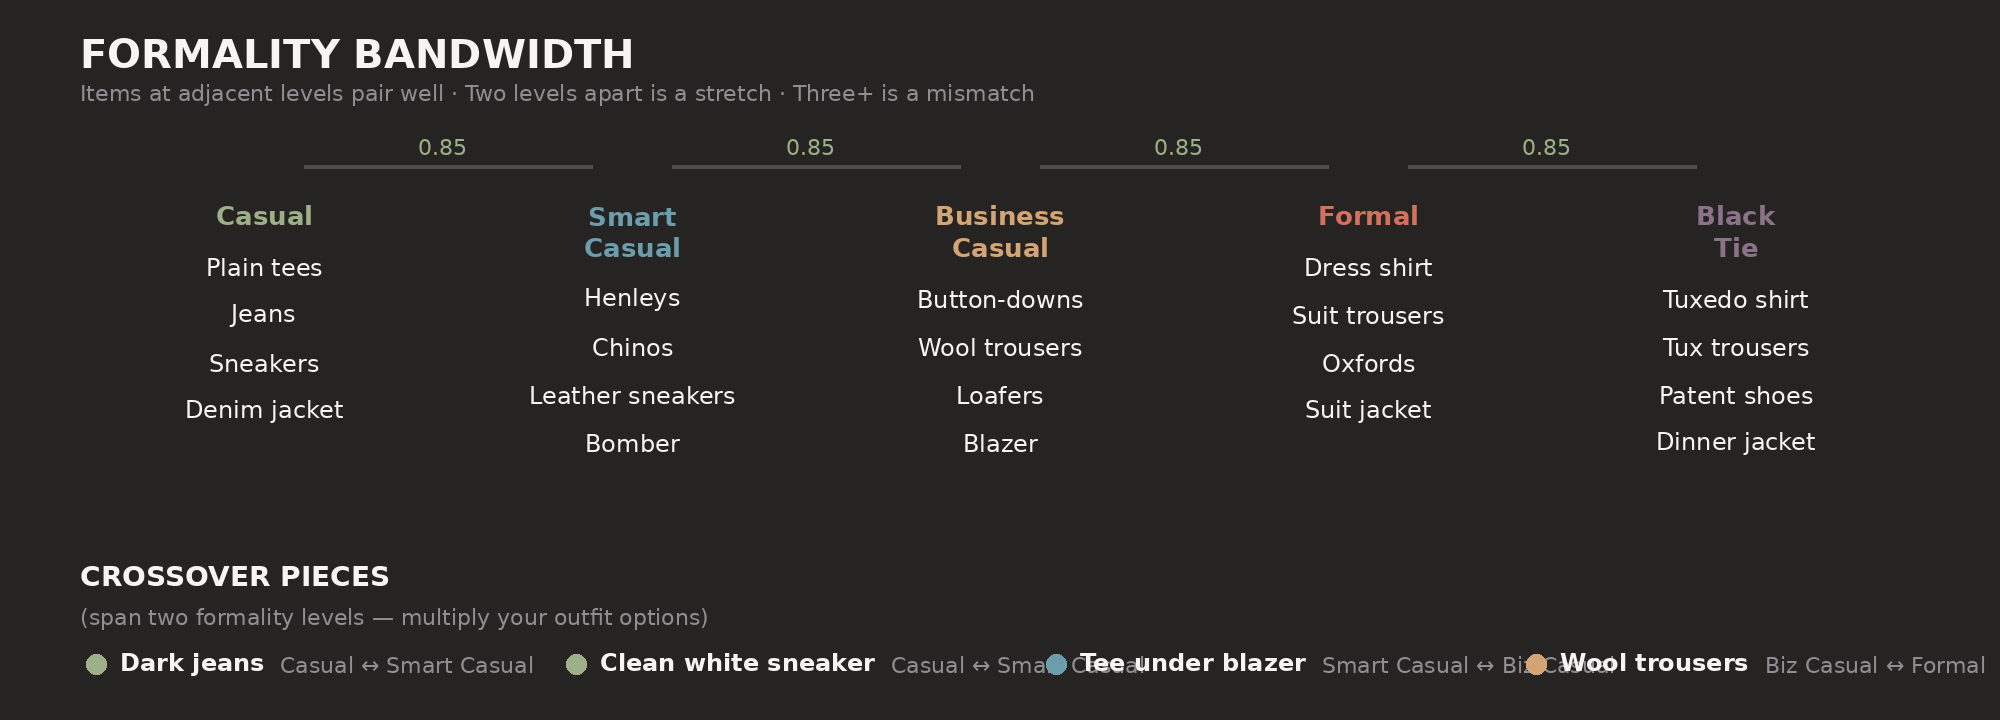This screenshot has width=2000, height=720.
Task: Click 0.85 between Formal and Black Tie
Action: click(1546, 148)
